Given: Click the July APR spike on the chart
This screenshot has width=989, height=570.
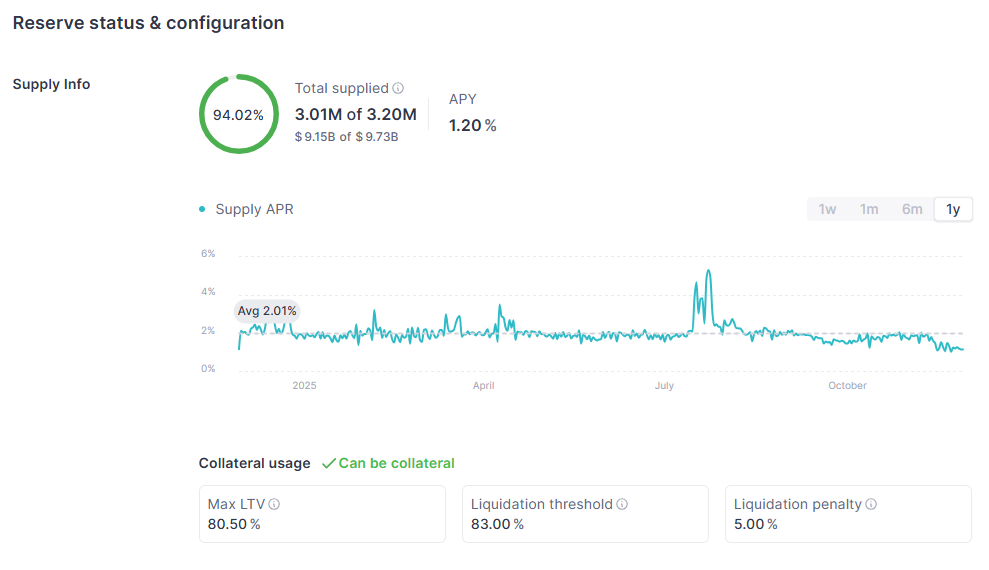Looking at the screenshot, I should click(708, 273).
